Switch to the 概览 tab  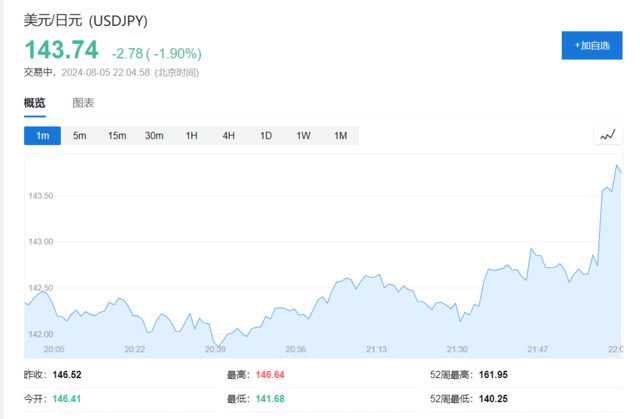[x=34, y=103]
